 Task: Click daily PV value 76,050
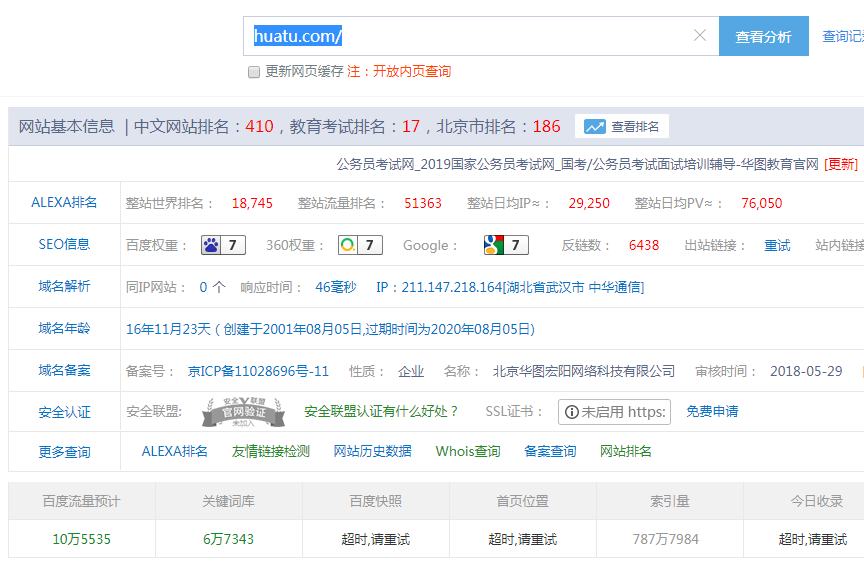762,203
